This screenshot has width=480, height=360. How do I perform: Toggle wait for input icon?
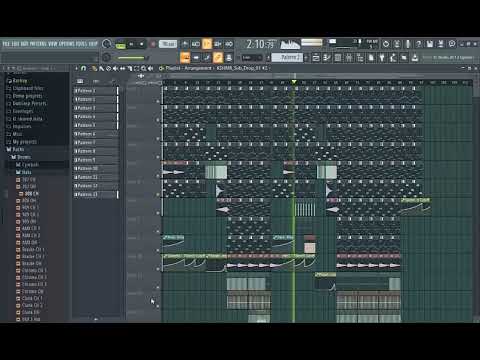[x=196, y=44]
